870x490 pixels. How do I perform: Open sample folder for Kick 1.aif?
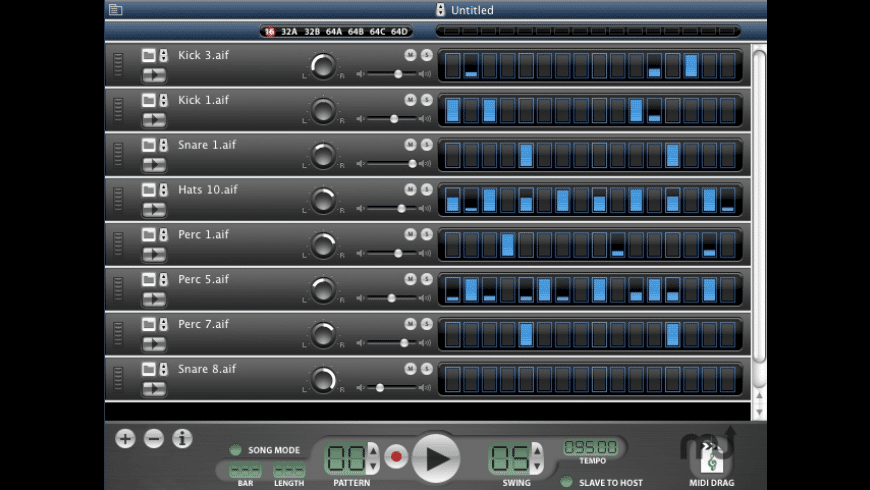pyautogui.click(x=148, y=100)
